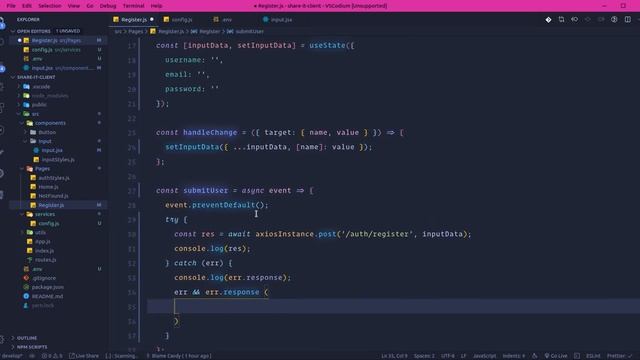Screen dimensions: 640x360
Task: Change the JavaScript language mode
Action: pyautogui.click(x=484, y=356)
